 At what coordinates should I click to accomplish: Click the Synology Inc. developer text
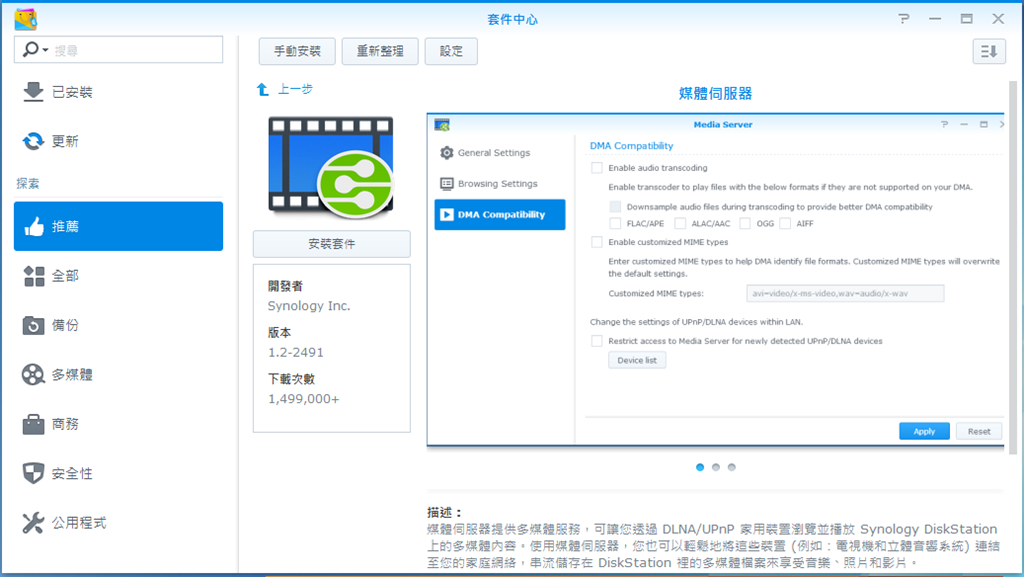click(x=309, y=305)
